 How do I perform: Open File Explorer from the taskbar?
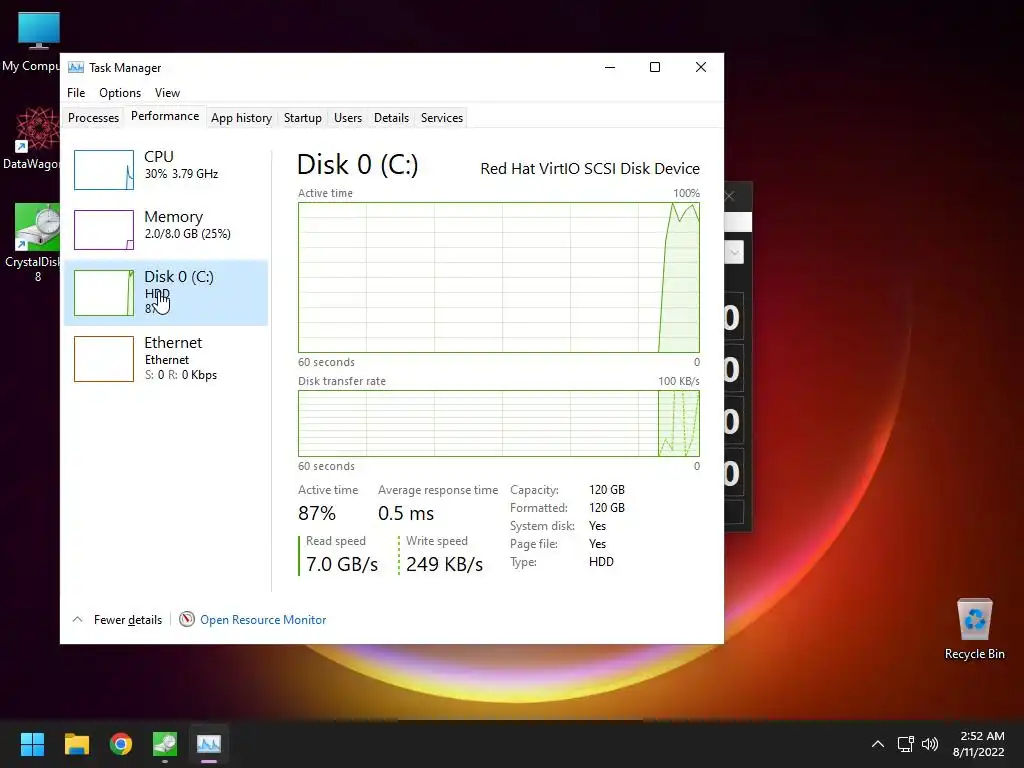pos(76,744)
